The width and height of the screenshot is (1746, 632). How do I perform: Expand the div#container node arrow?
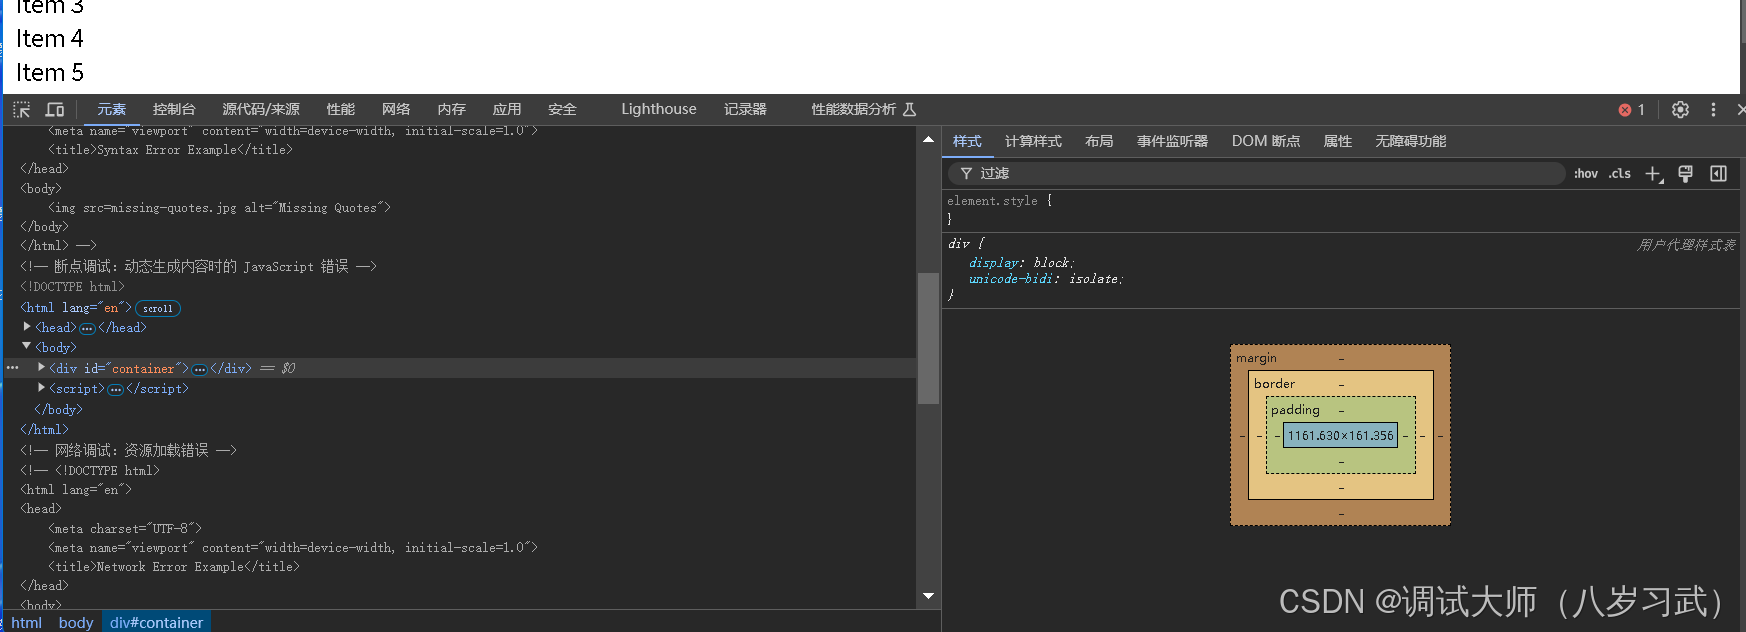tap(41, 368)
